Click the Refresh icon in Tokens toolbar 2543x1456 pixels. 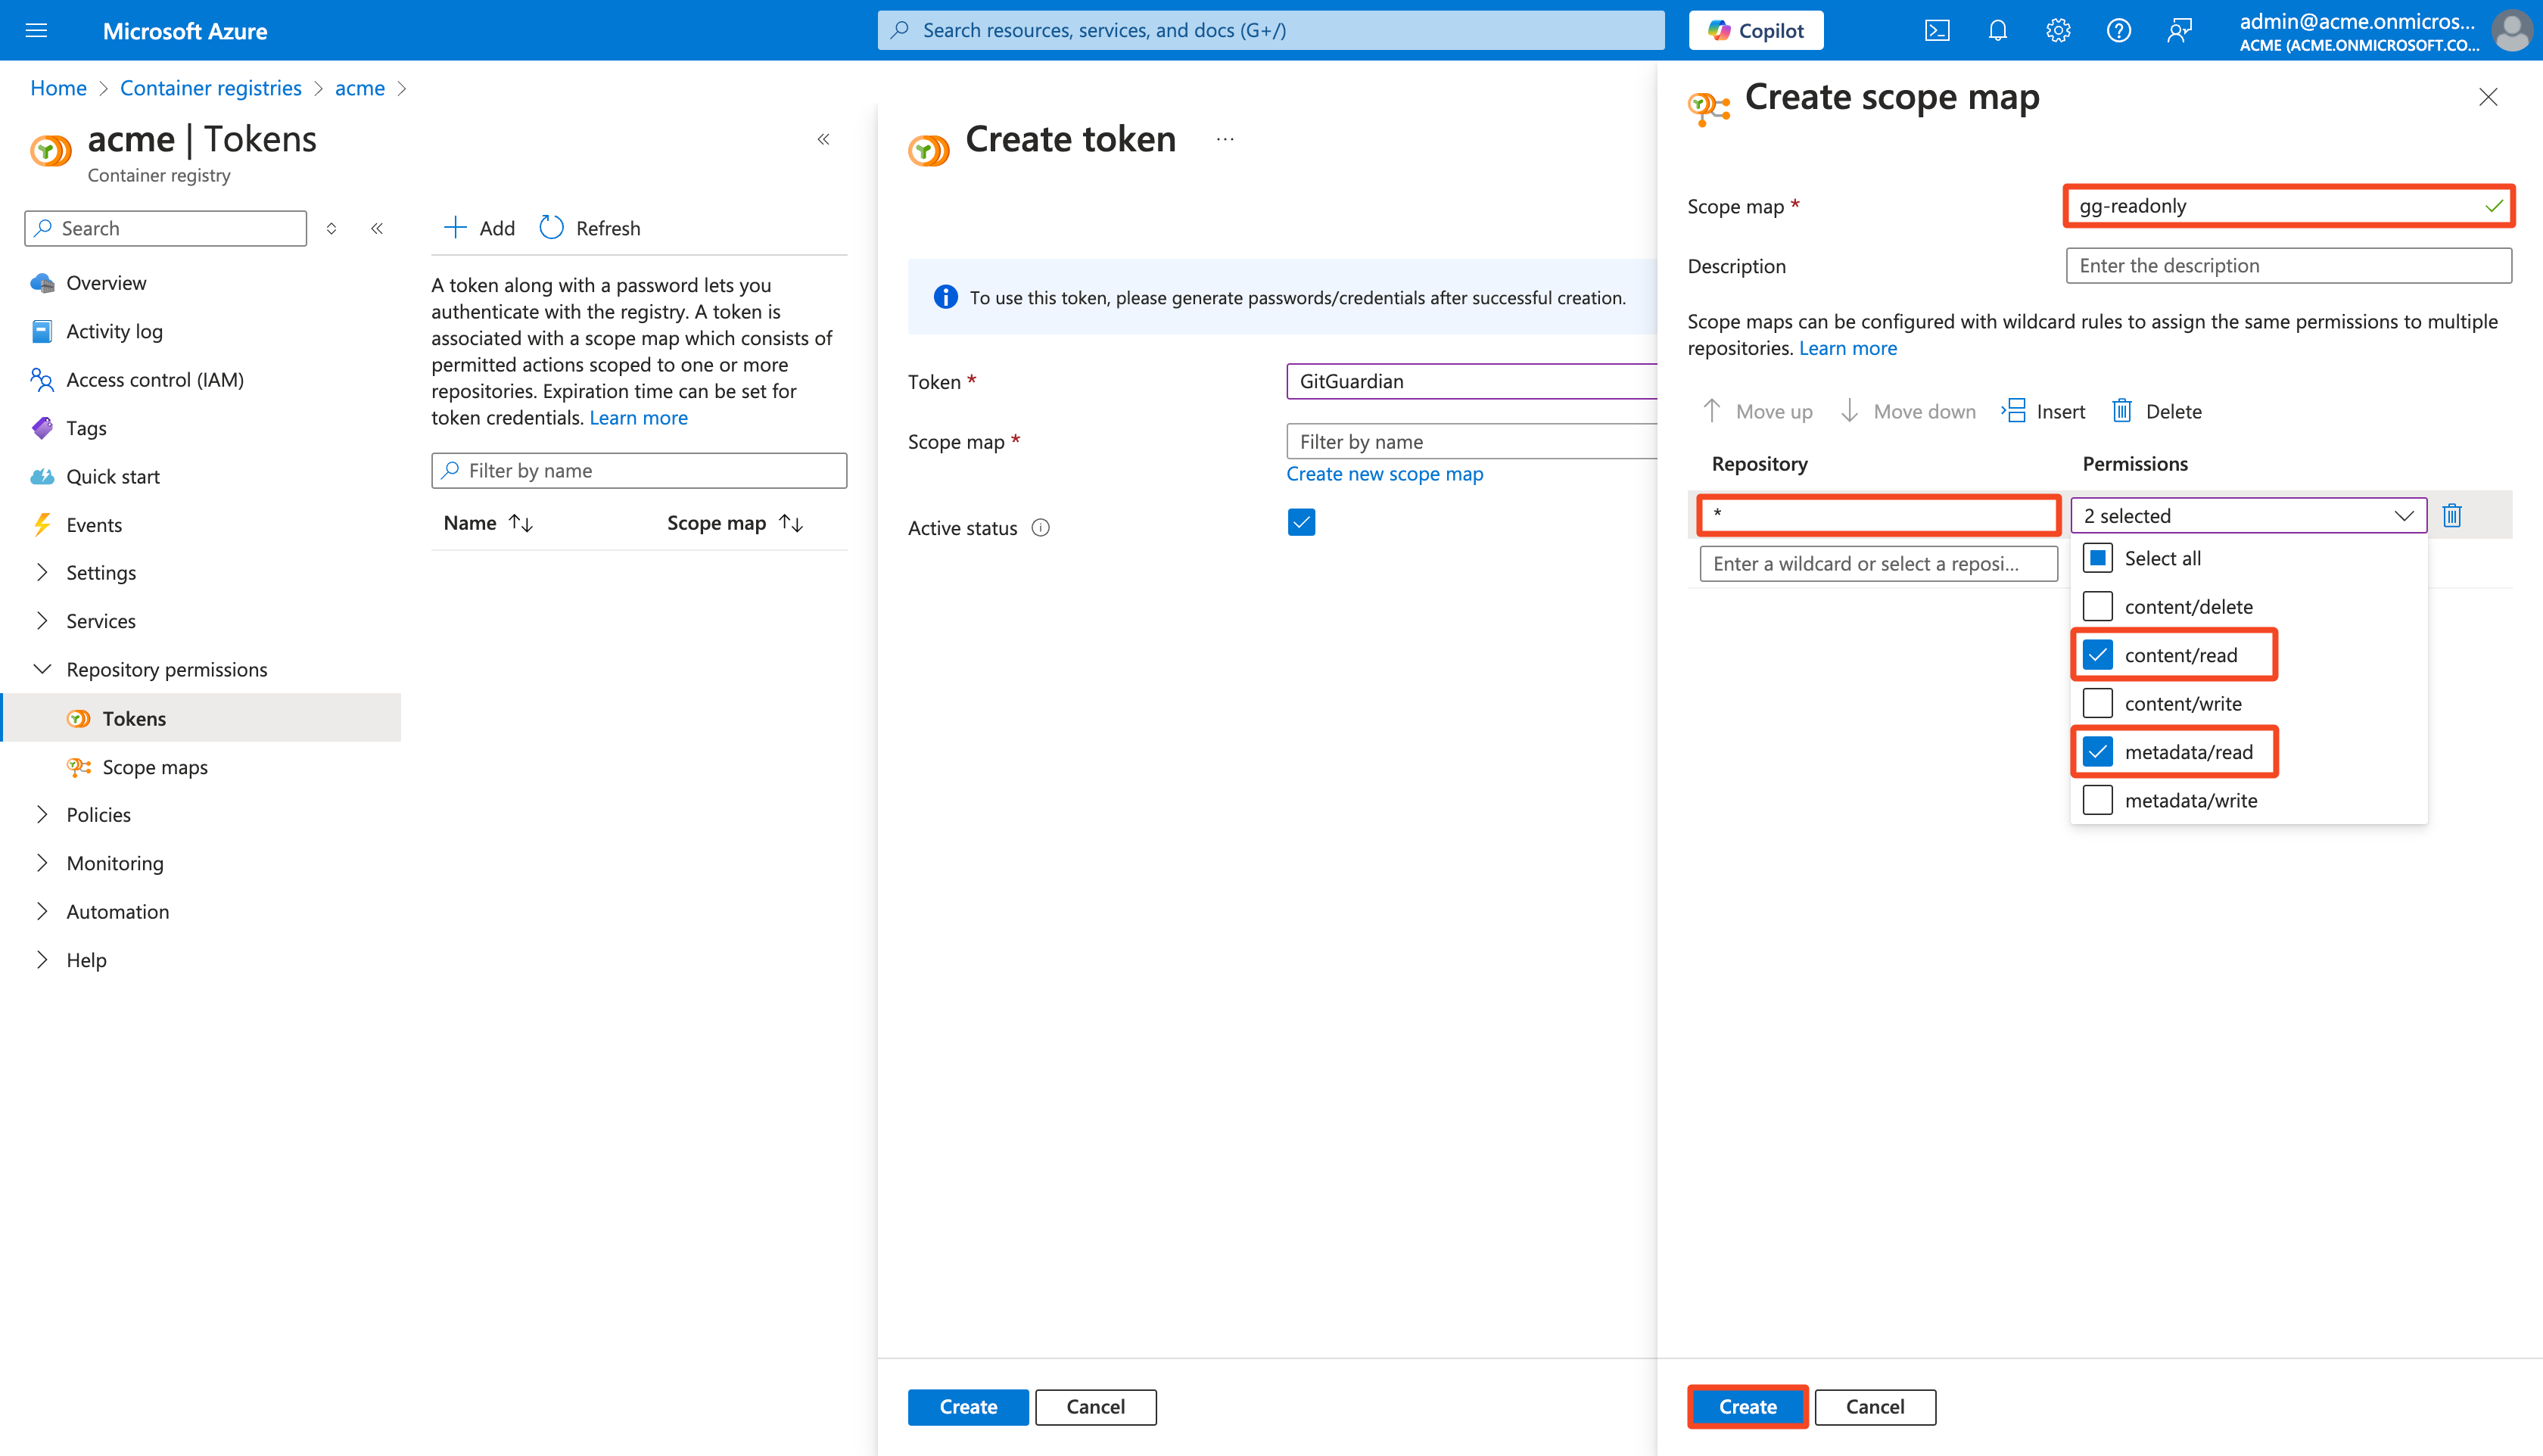tap(551, 228)
